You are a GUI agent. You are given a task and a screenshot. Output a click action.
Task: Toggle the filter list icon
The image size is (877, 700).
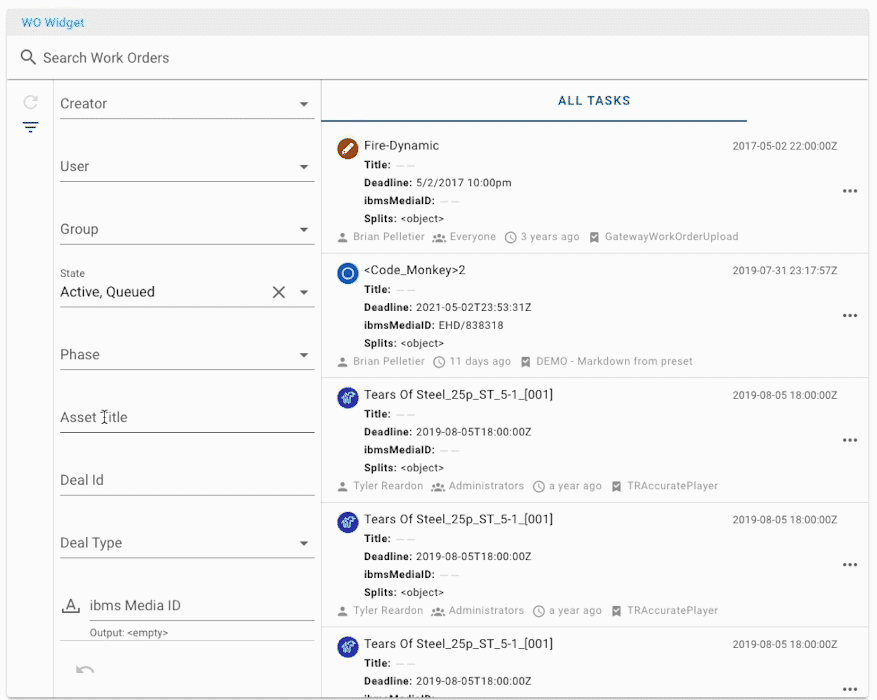30,127
